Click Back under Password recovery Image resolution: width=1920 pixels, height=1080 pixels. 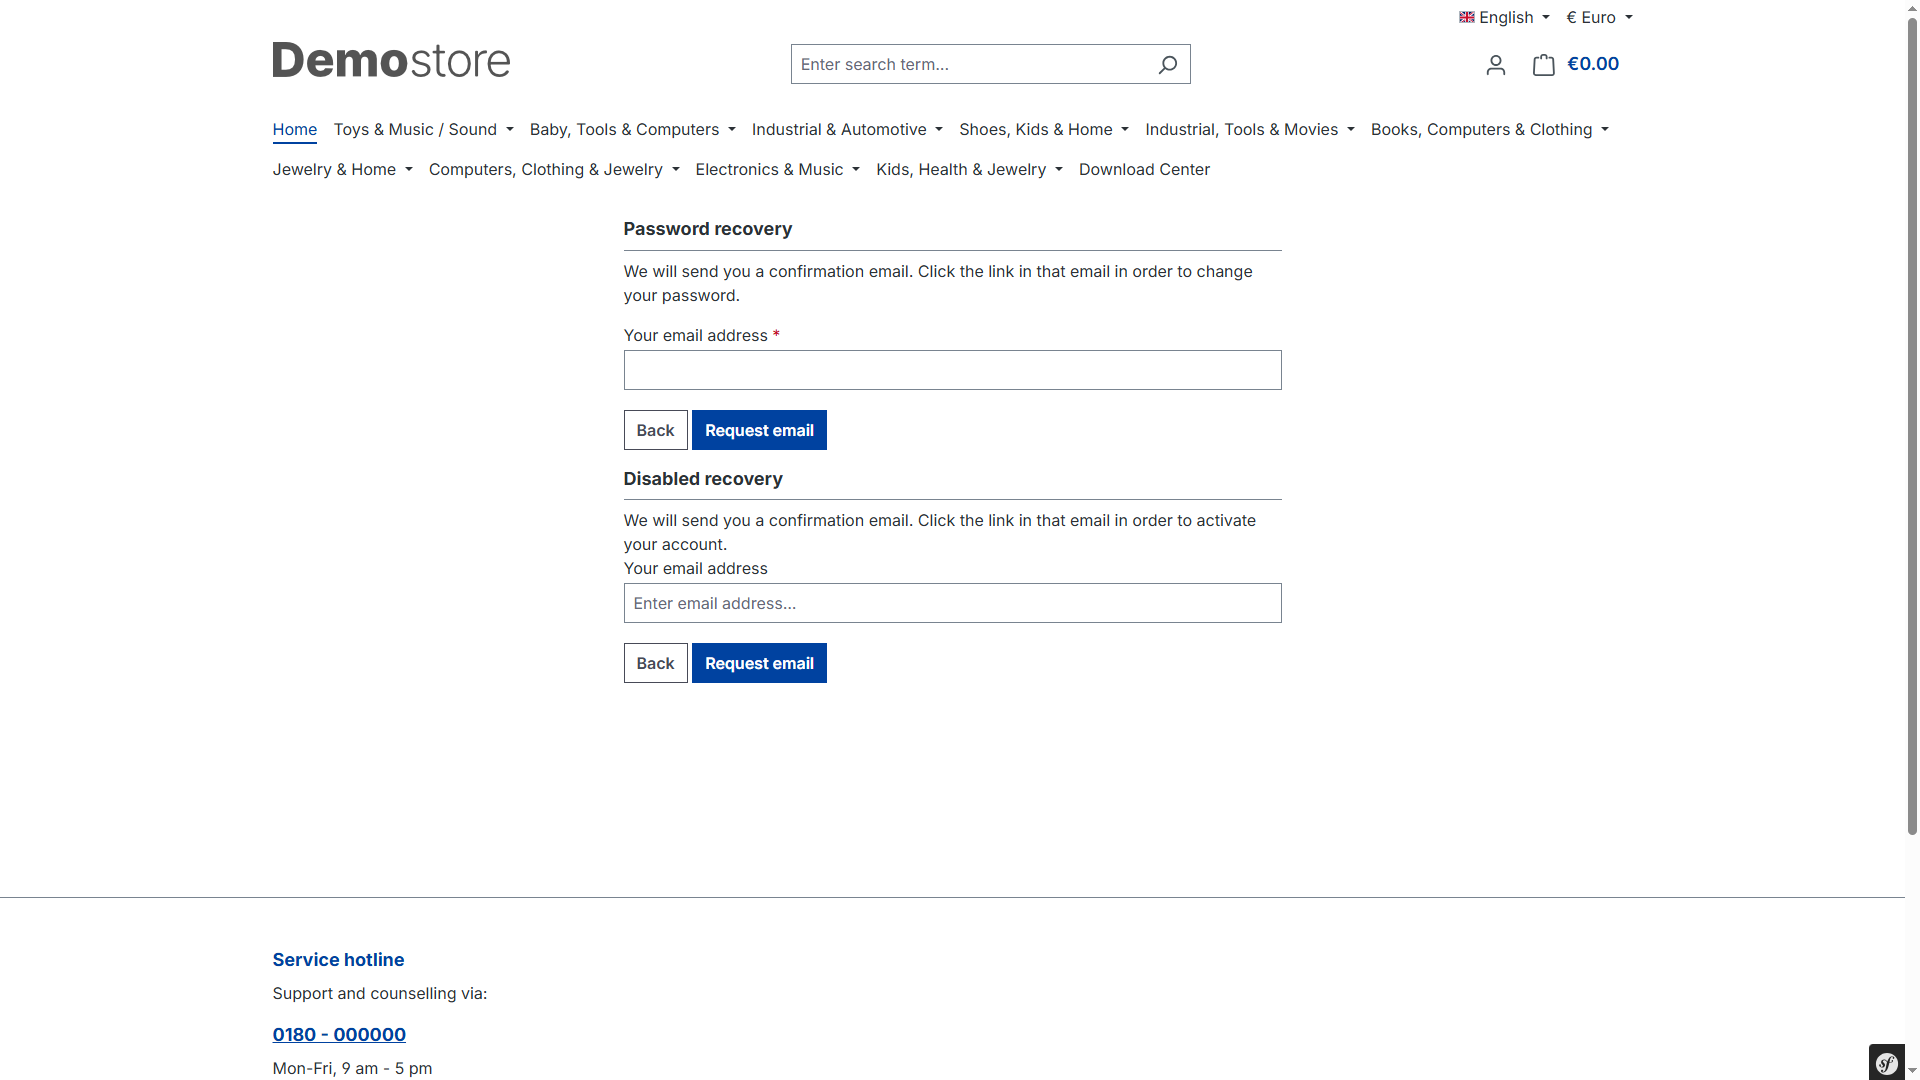pos(655,430)
